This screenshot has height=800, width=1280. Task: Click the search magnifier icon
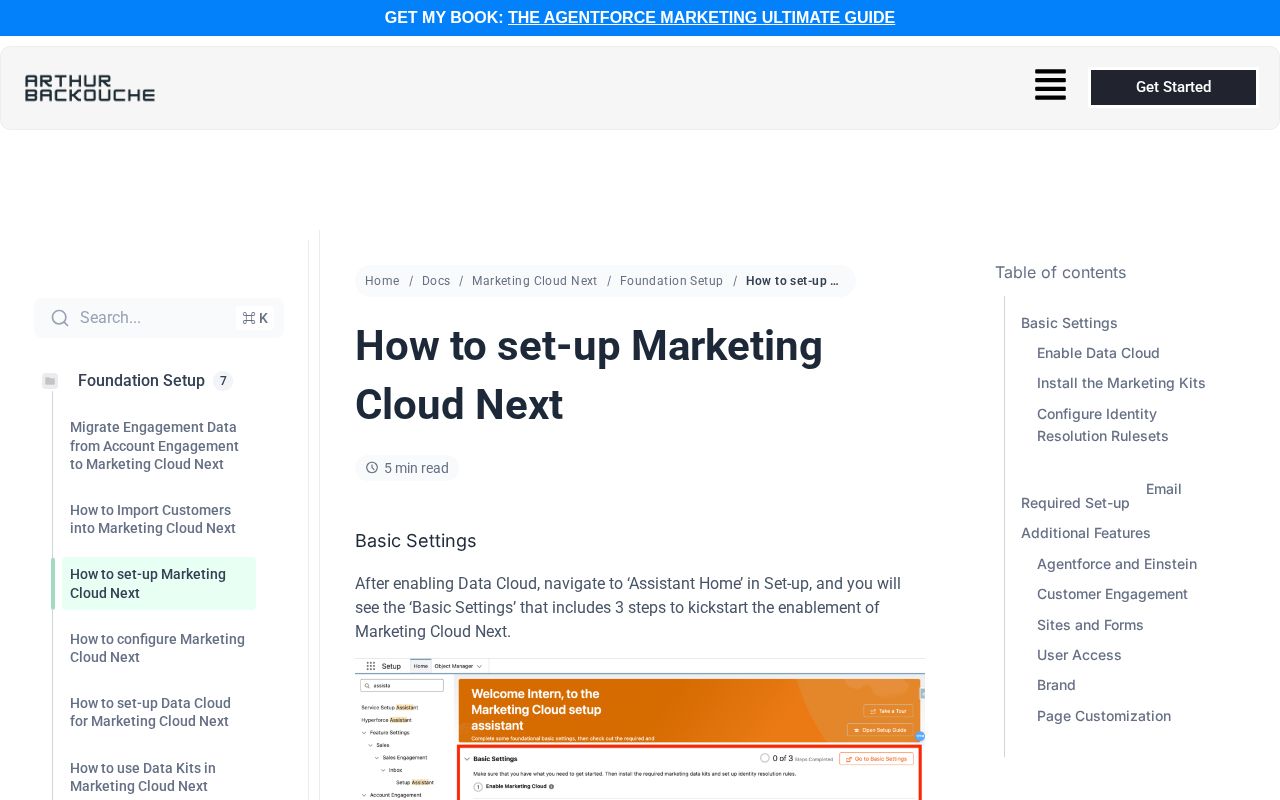coord(60,318)
